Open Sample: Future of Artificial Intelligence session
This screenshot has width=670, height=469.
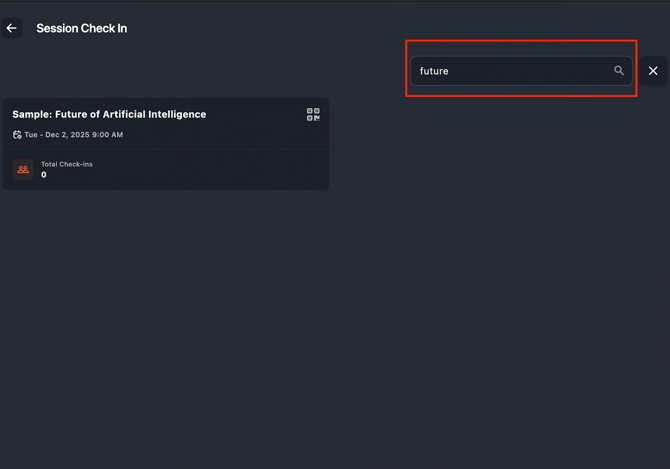click(x=109, y=114)
